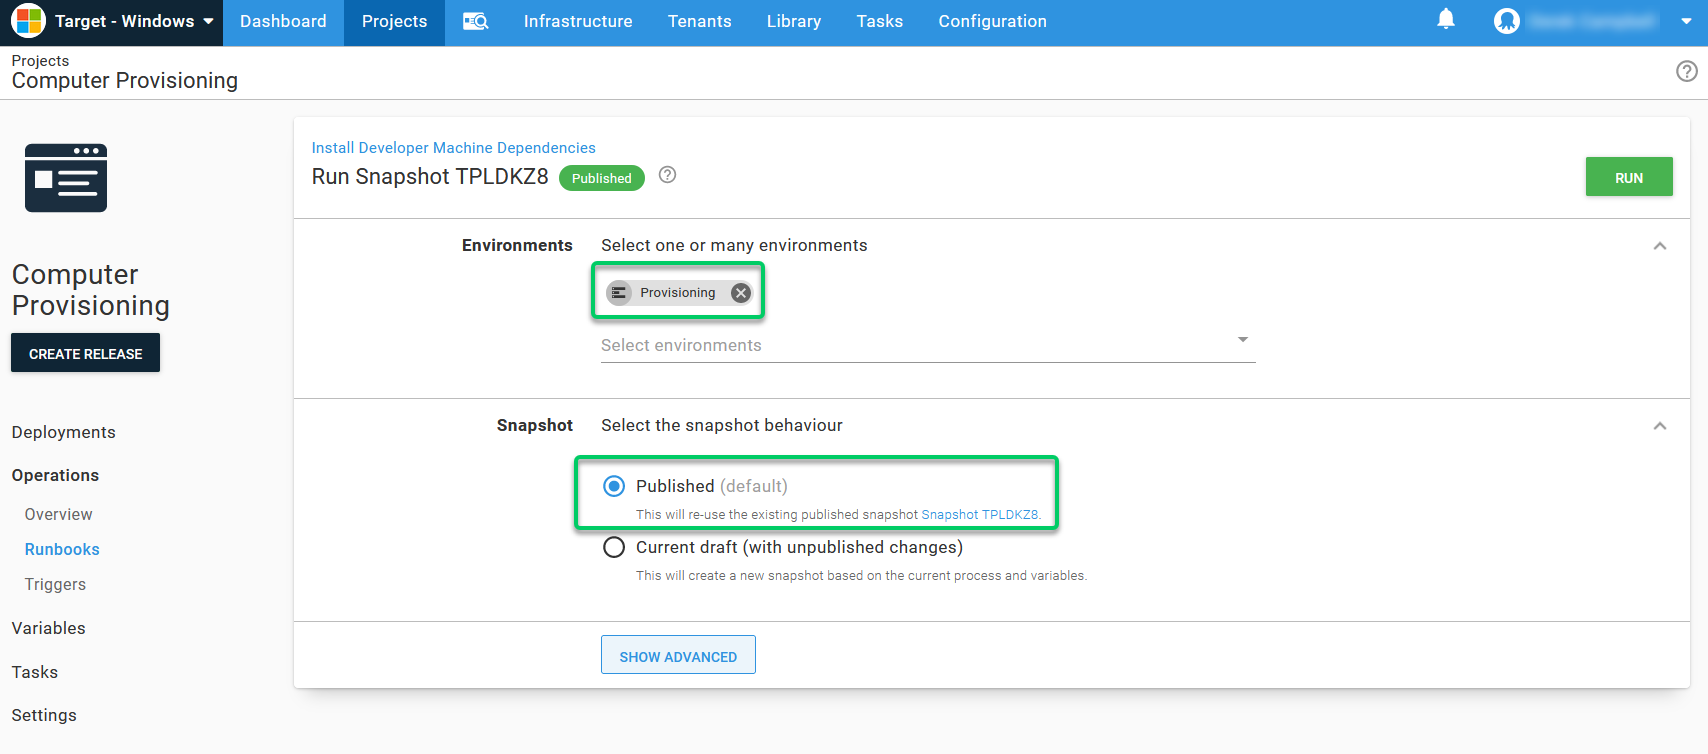Remove the Provisioning environment chip
1708x754 pixels.
[740, 293]
